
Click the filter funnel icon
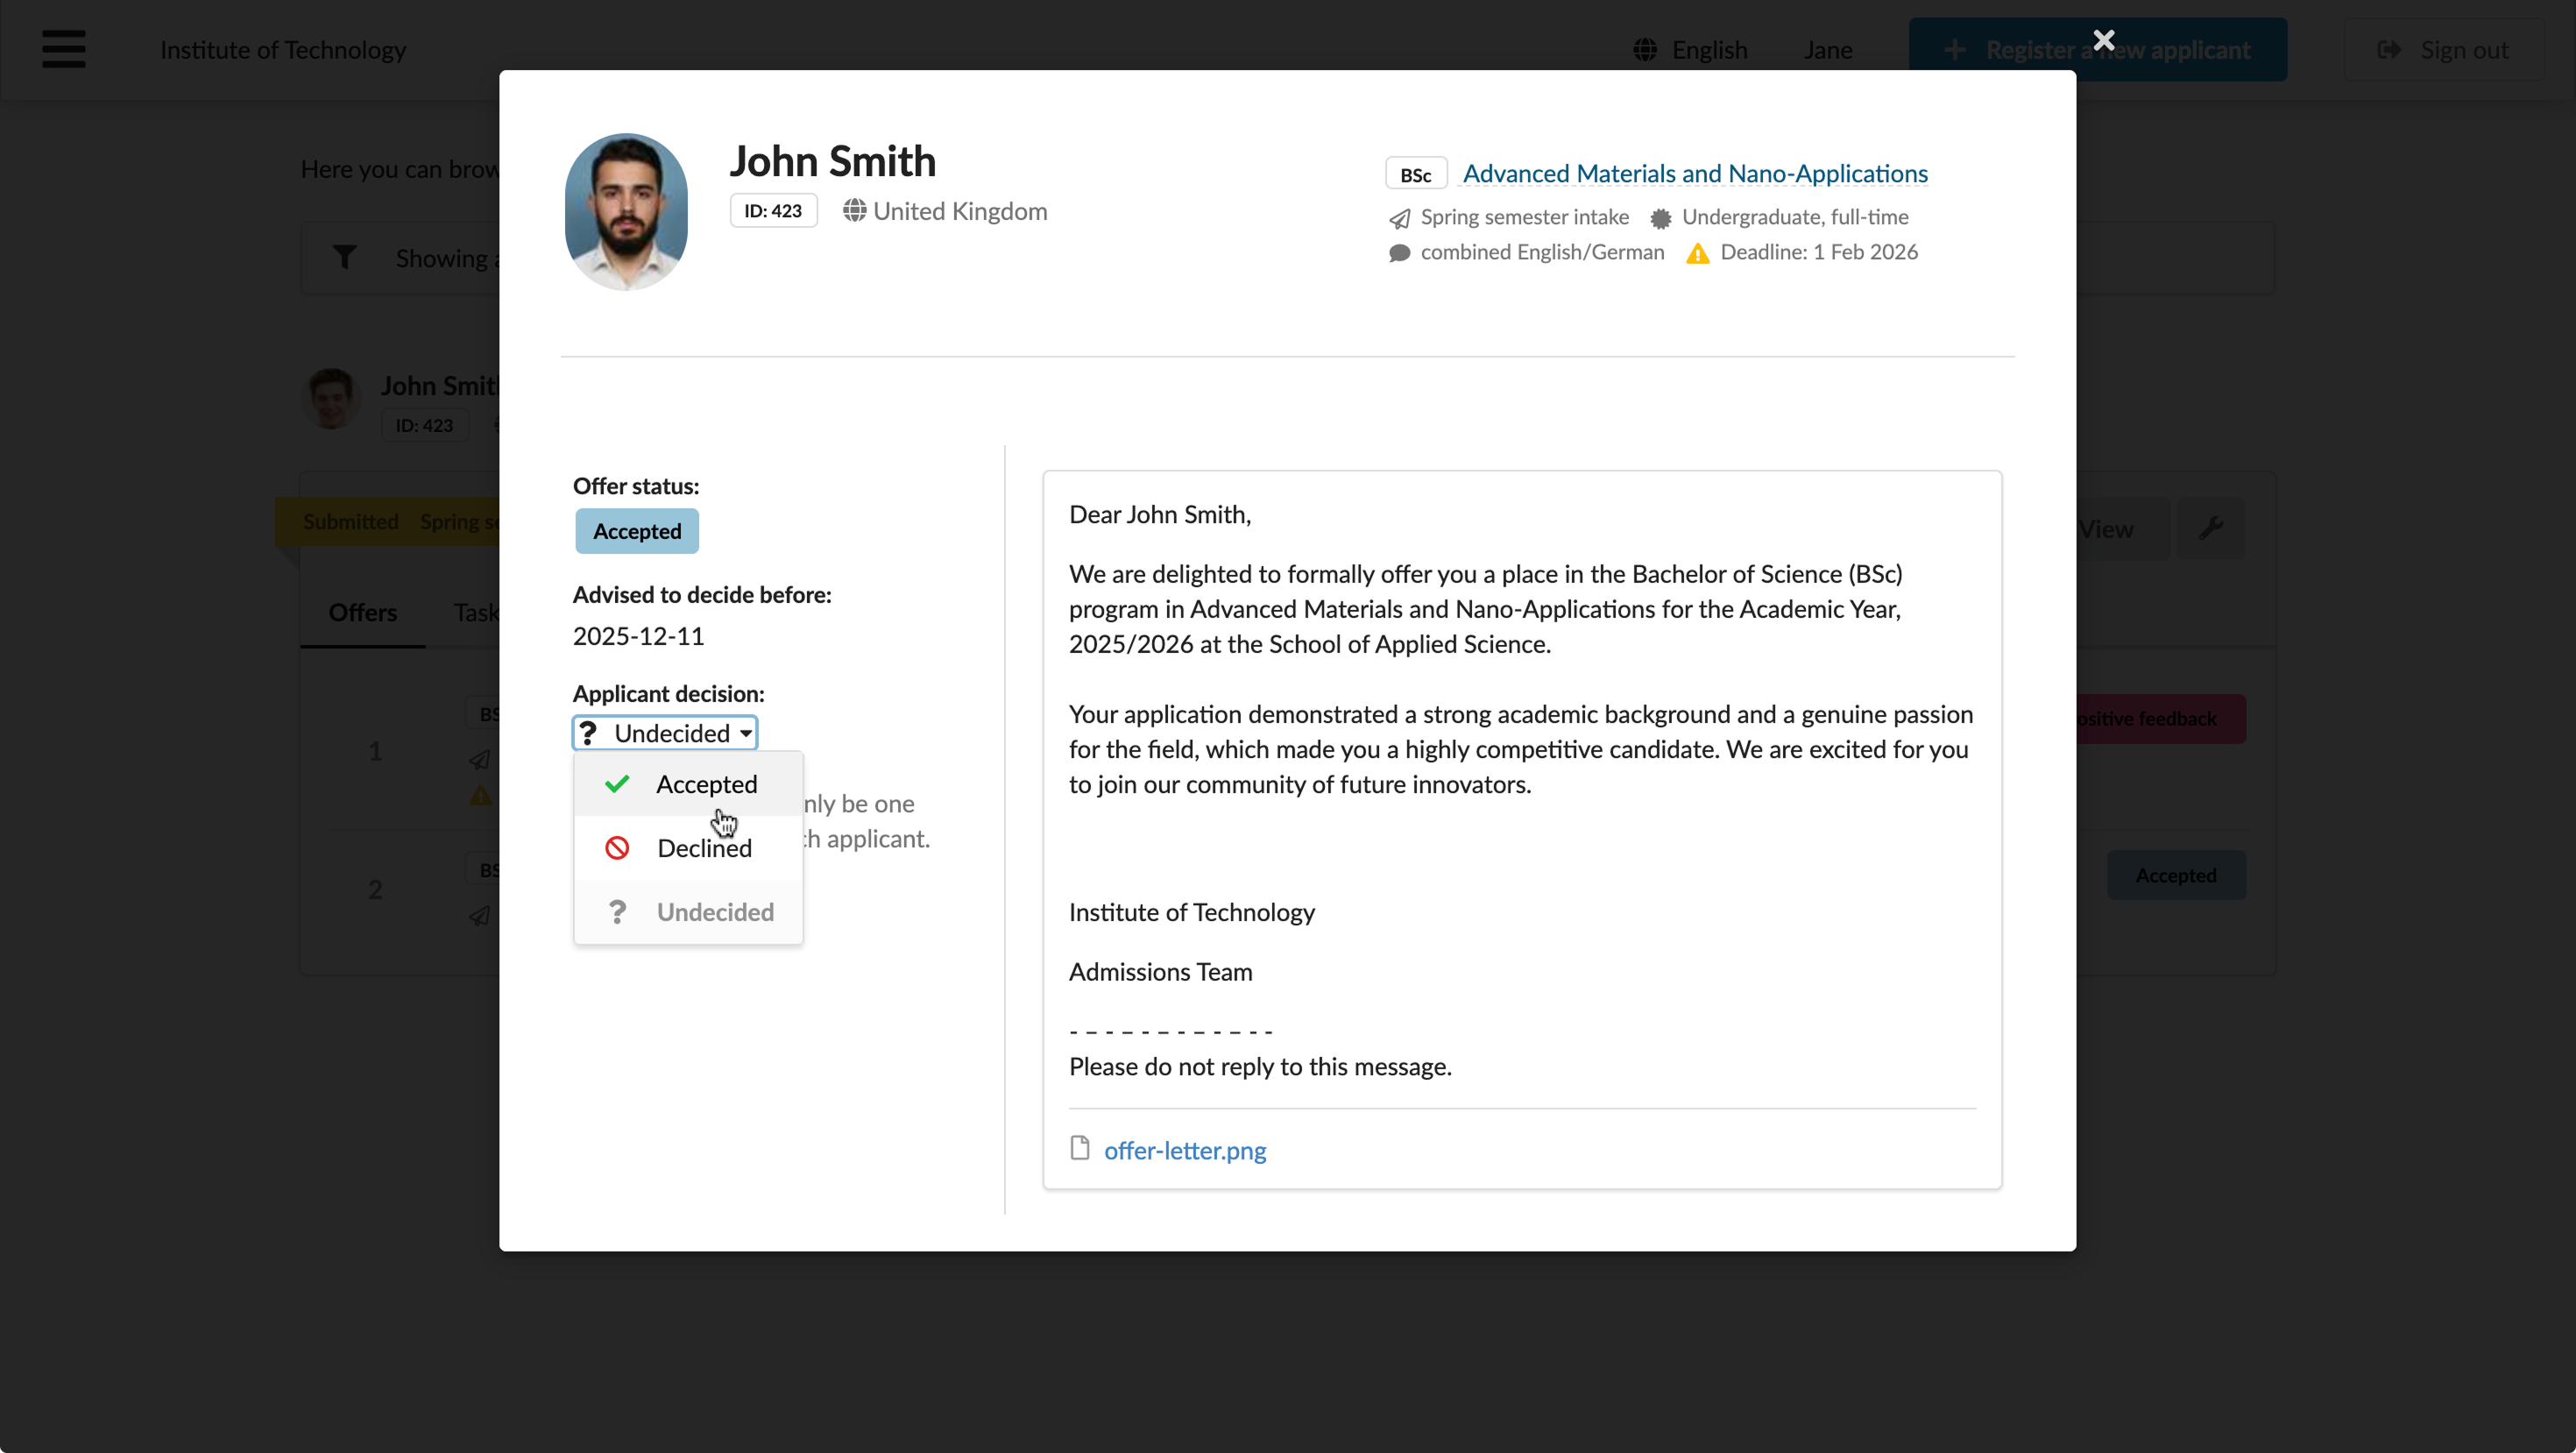coord(344,258)
